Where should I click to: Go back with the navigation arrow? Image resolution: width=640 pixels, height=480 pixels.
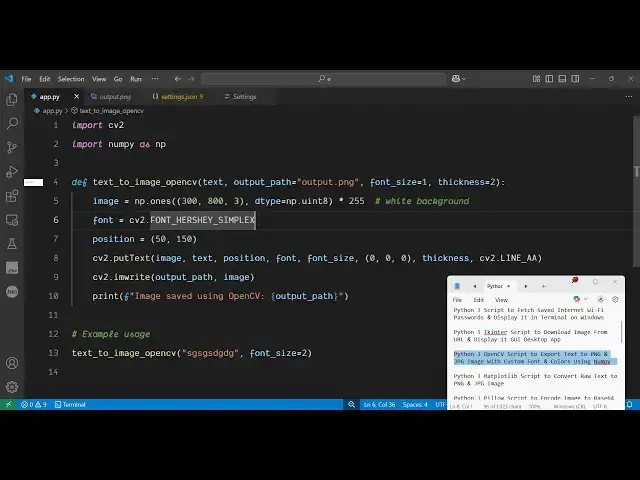(178, 79)
